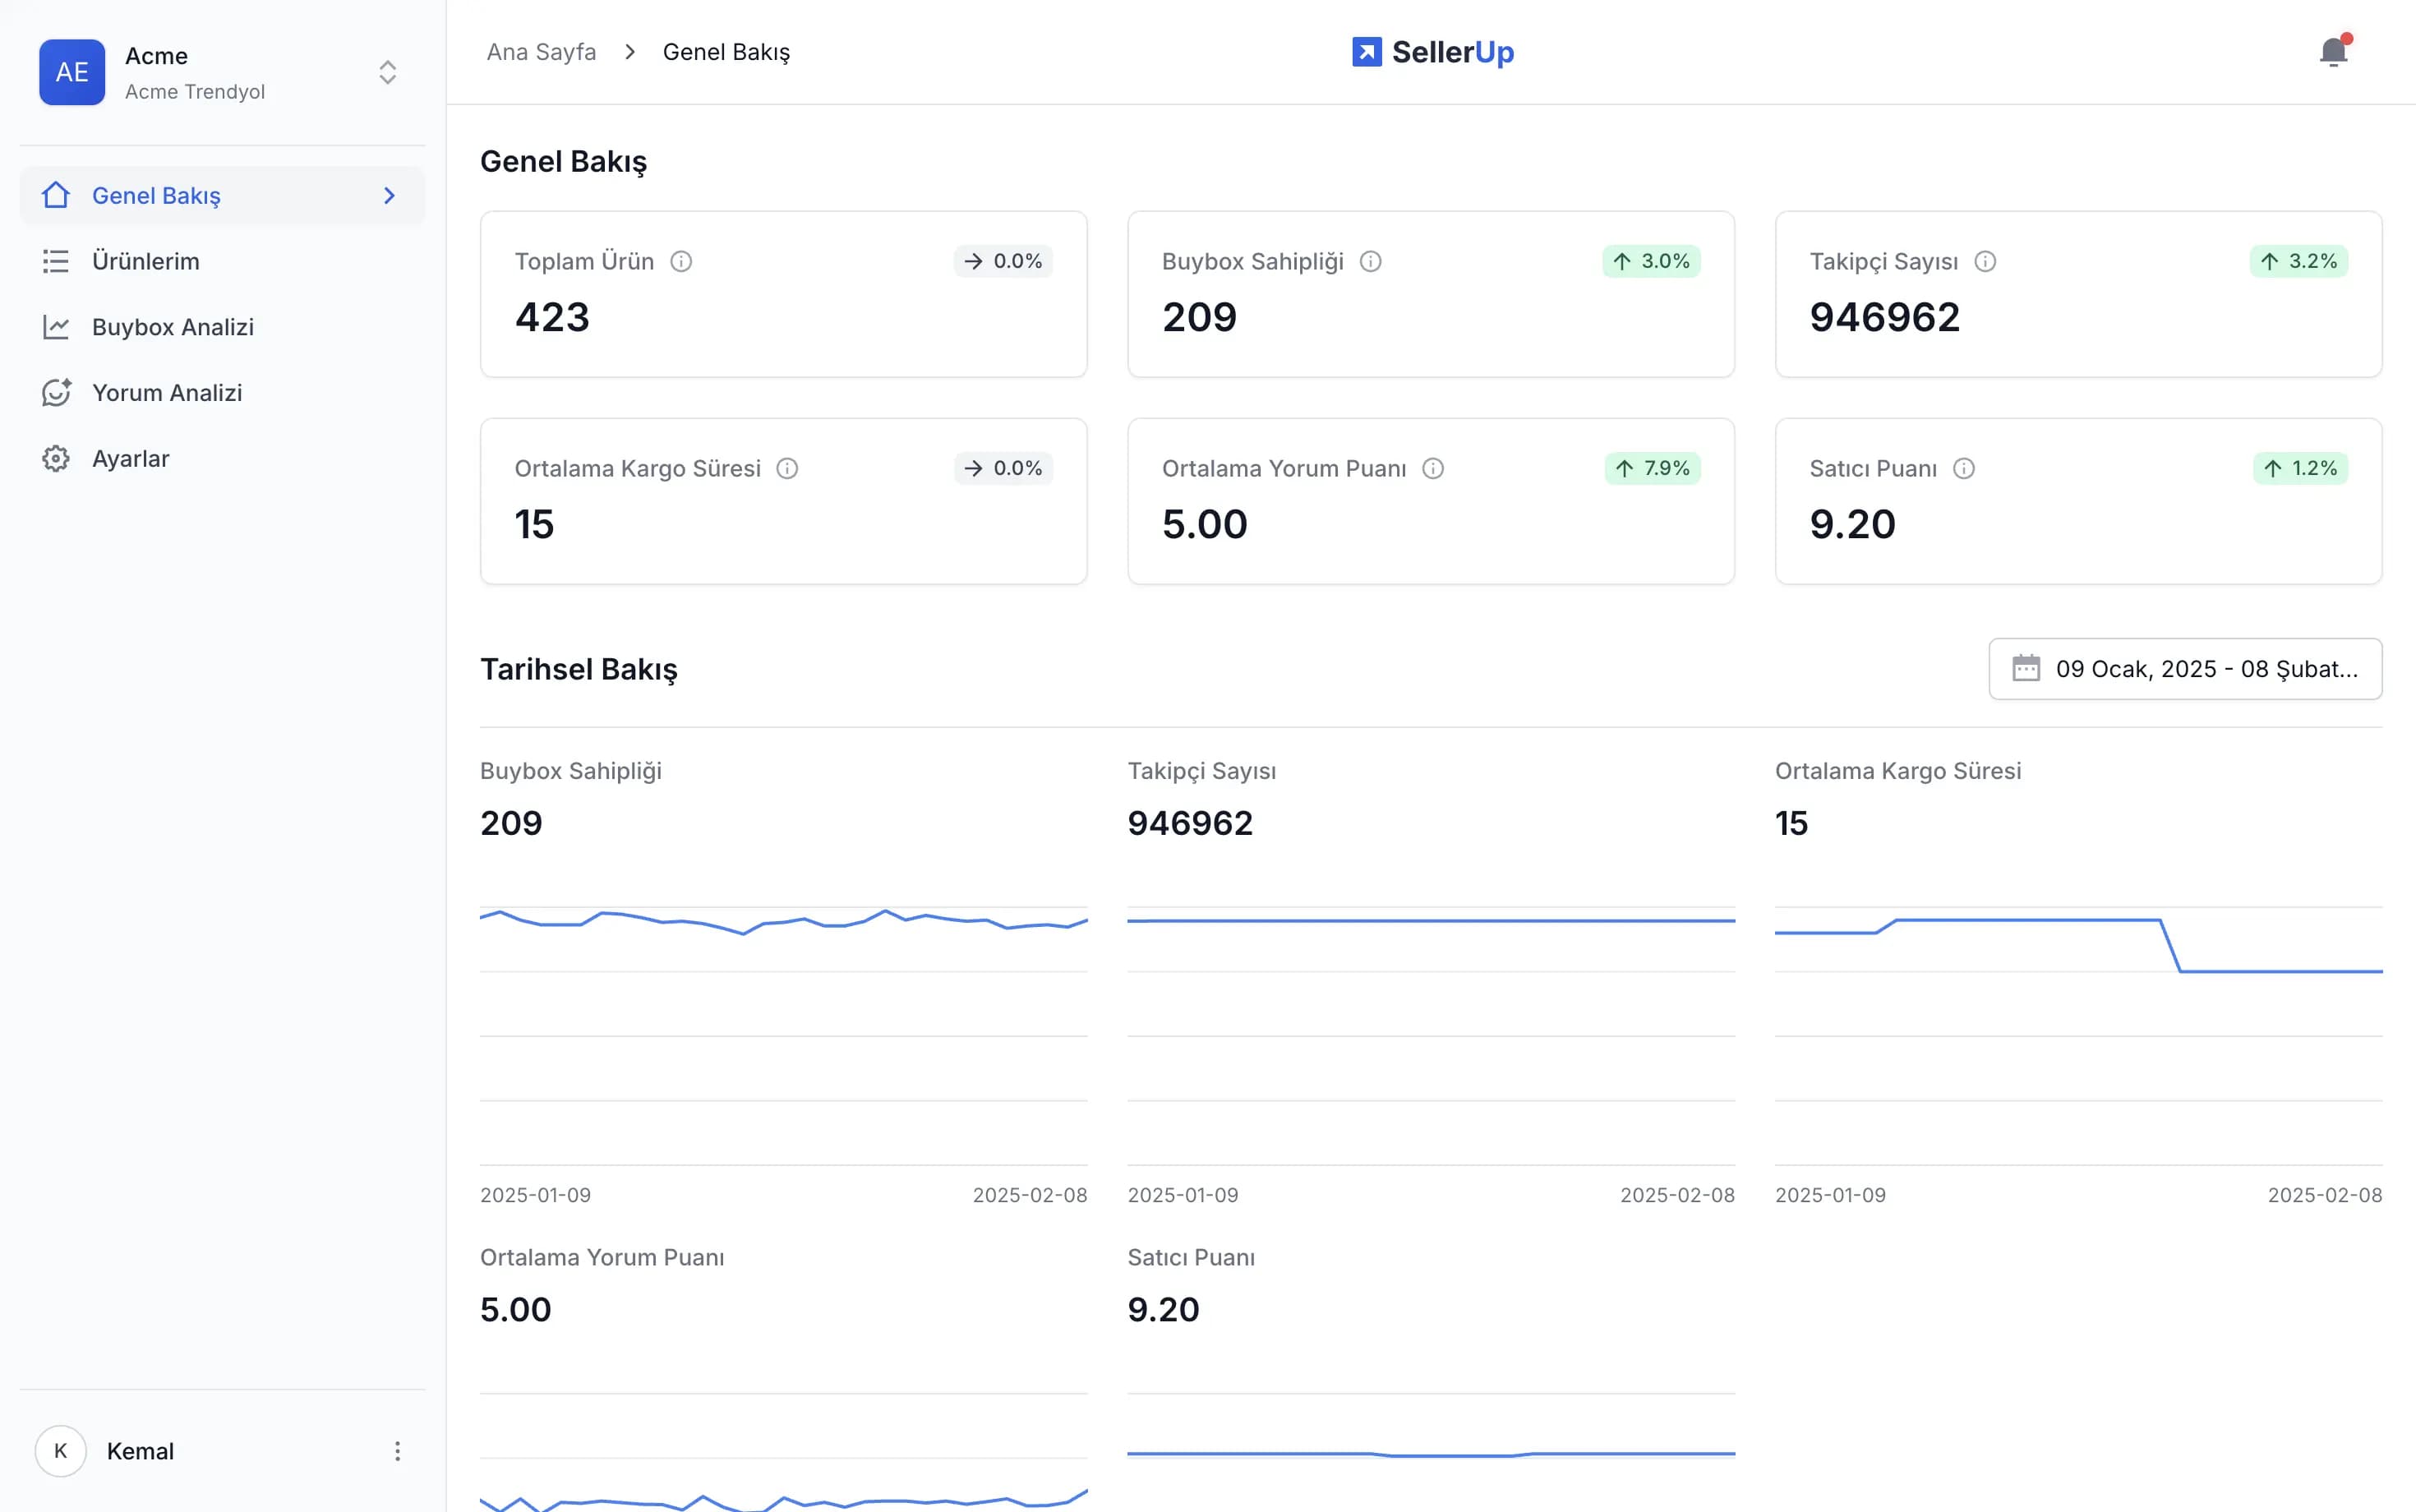Show the Toplam Ürün info tooltip
This screenshot has width=2416, height=1512.
[x=681, y=261]
